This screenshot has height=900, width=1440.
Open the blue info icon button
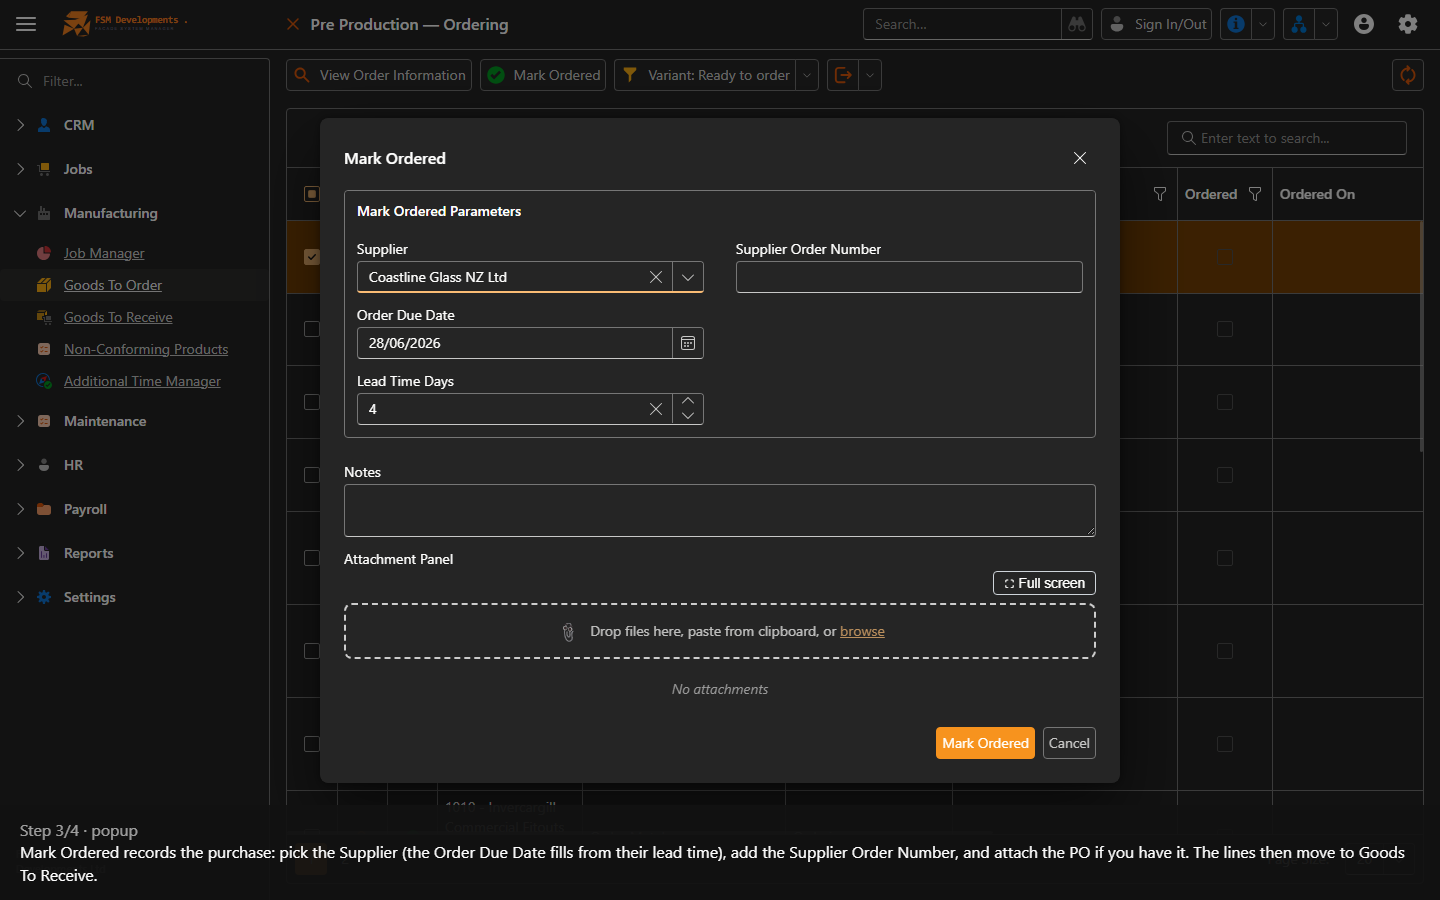[1236, 24]
